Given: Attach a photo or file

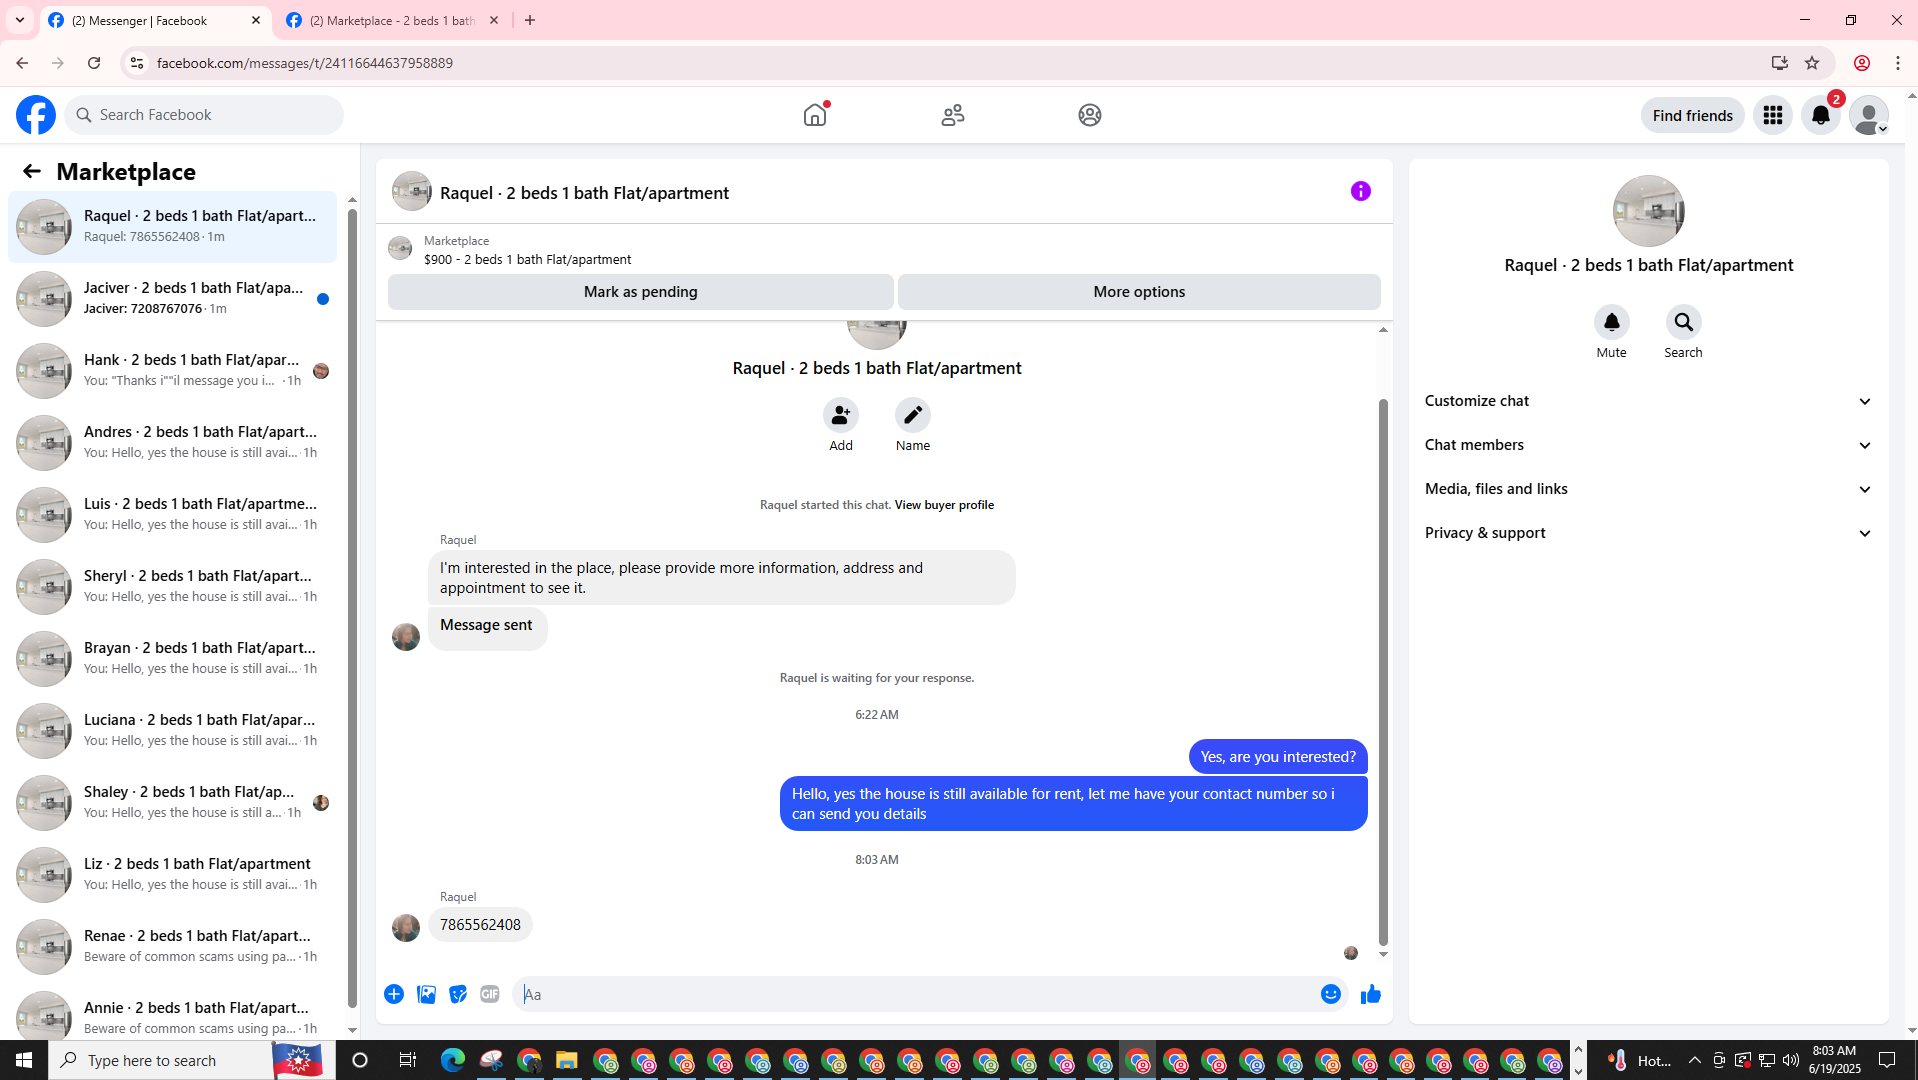Looking at the screenshot, I should pos(426,994).
